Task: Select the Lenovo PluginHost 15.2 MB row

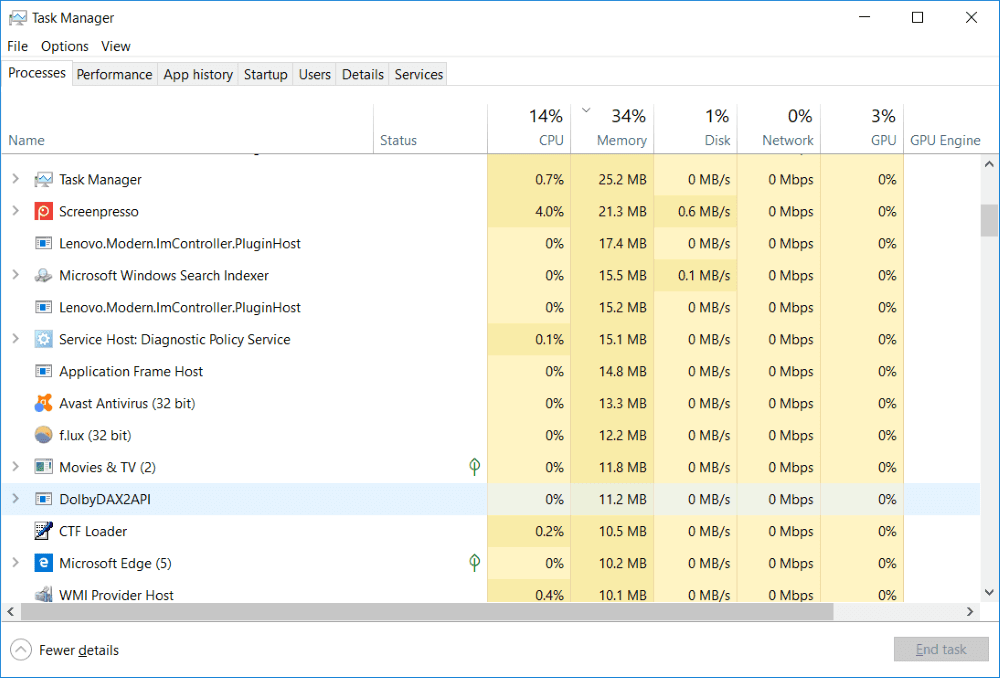Action: [x=490, y=307]
